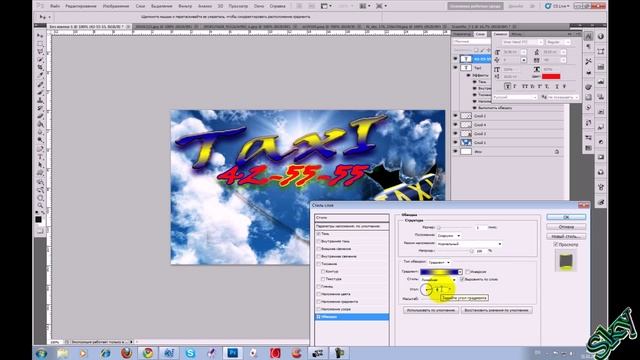Enable the Внутренняя тень checkbox
This screenshot has height=360, width=640.
point(319,241)
